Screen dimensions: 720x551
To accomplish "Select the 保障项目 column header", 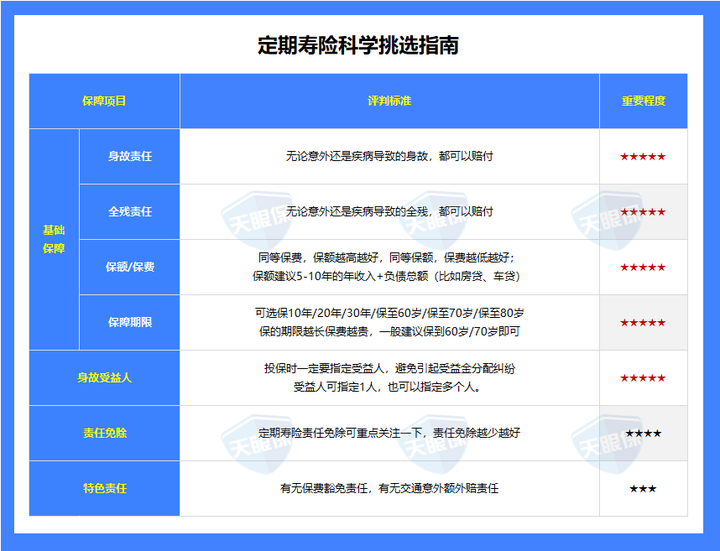I will coord(104,101).
